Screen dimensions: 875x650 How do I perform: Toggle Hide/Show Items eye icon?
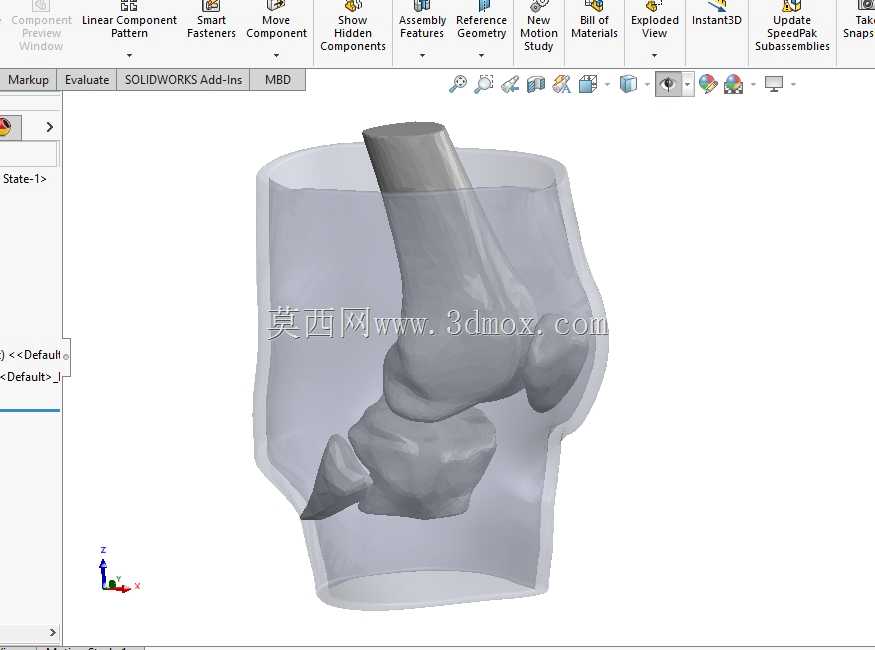(x=668, y=84)
